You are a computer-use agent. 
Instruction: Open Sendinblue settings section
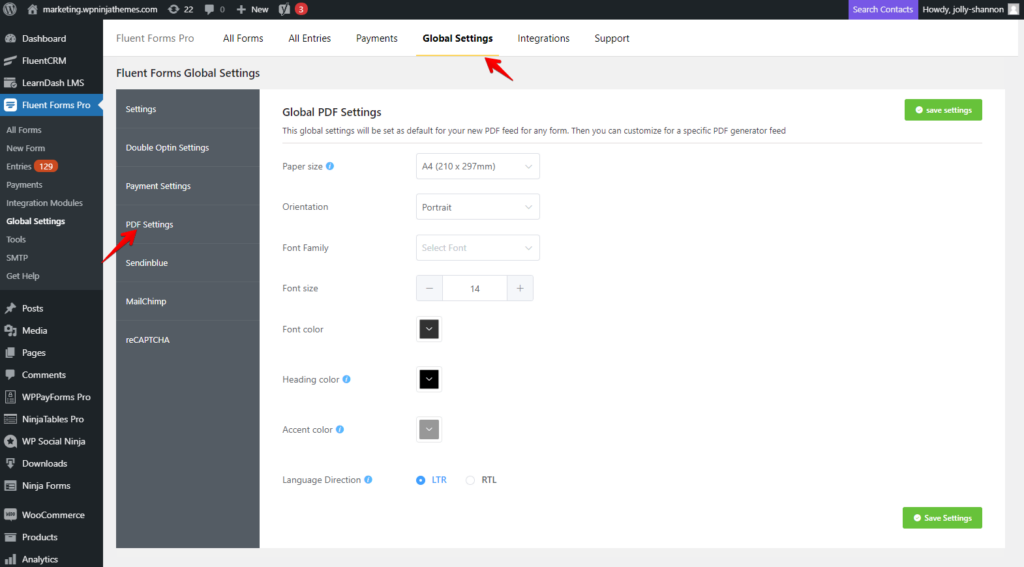[188, 263]
